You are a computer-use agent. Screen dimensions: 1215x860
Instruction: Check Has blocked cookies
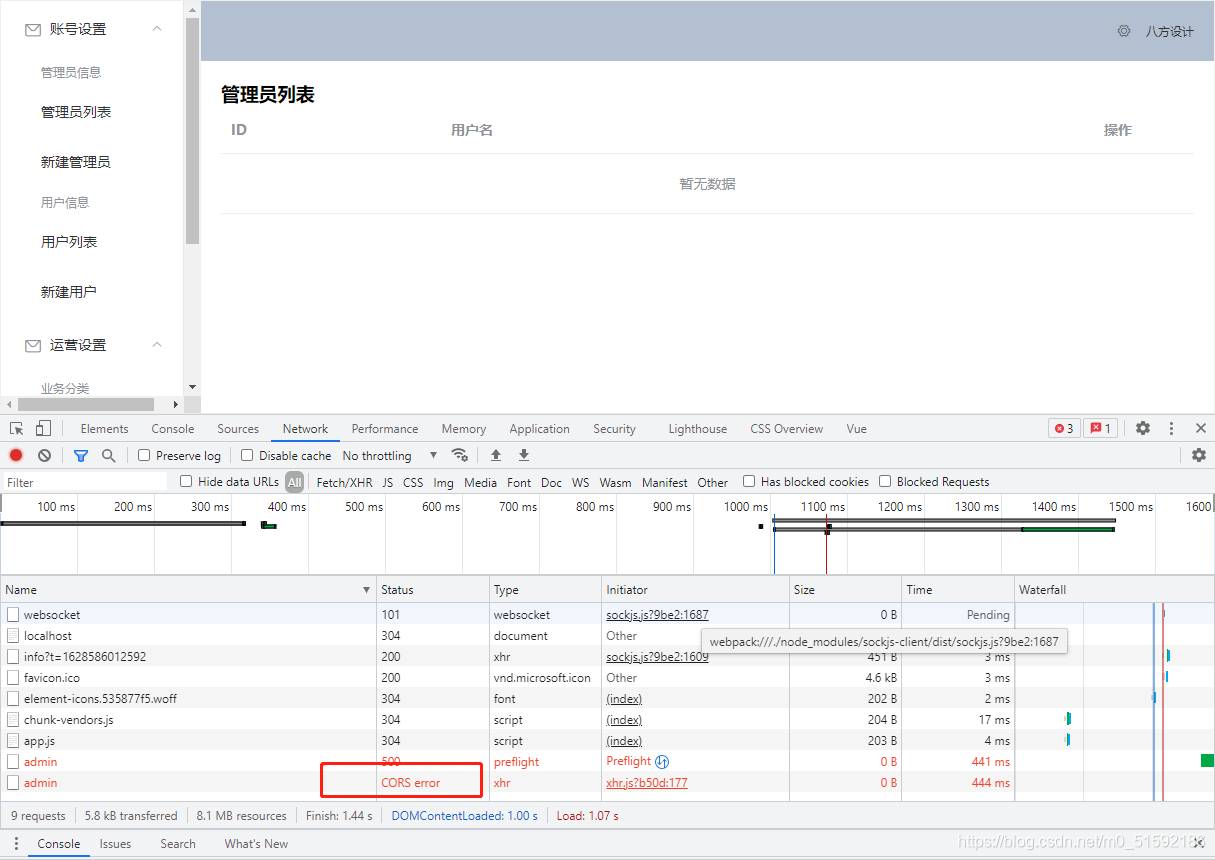[749, 481]
